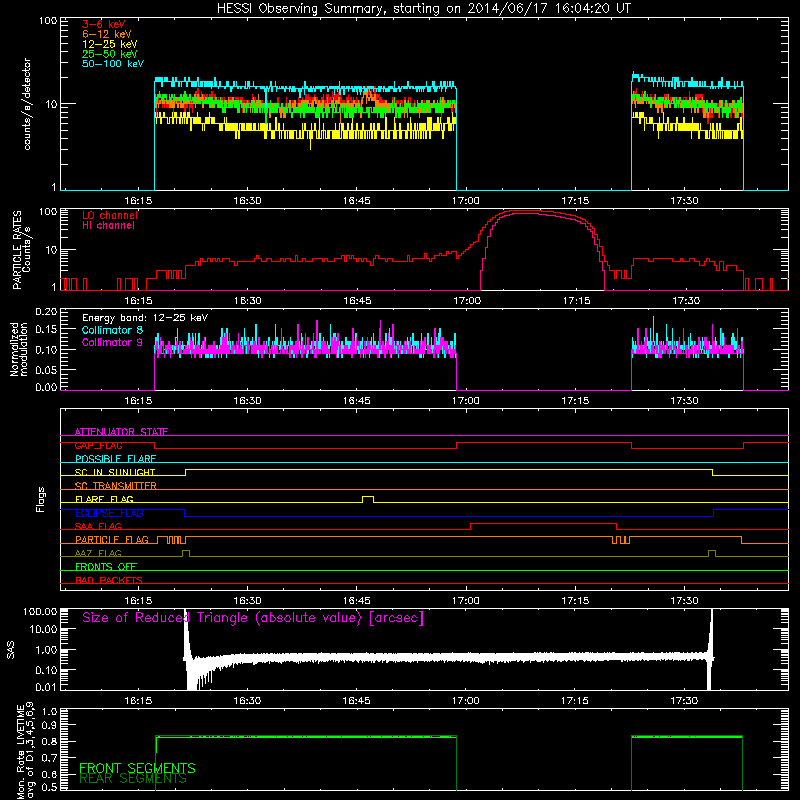
Task: Select the FRONT SEGMENTS legend label
Action: pos(137,768)
